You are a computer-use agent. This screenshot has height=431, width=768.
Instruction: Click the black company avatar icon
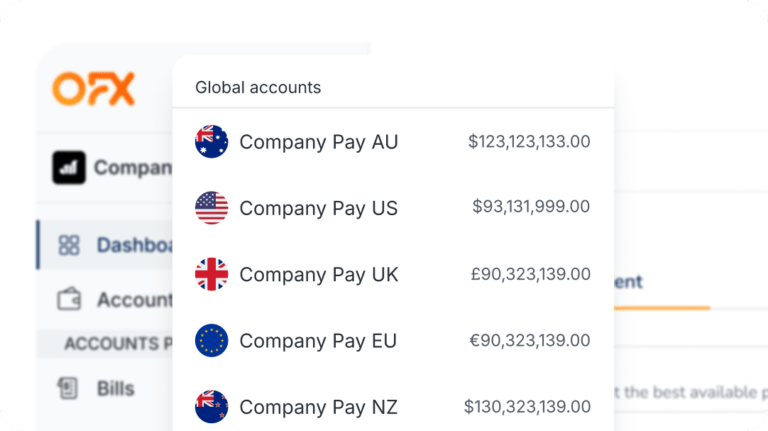69,167
